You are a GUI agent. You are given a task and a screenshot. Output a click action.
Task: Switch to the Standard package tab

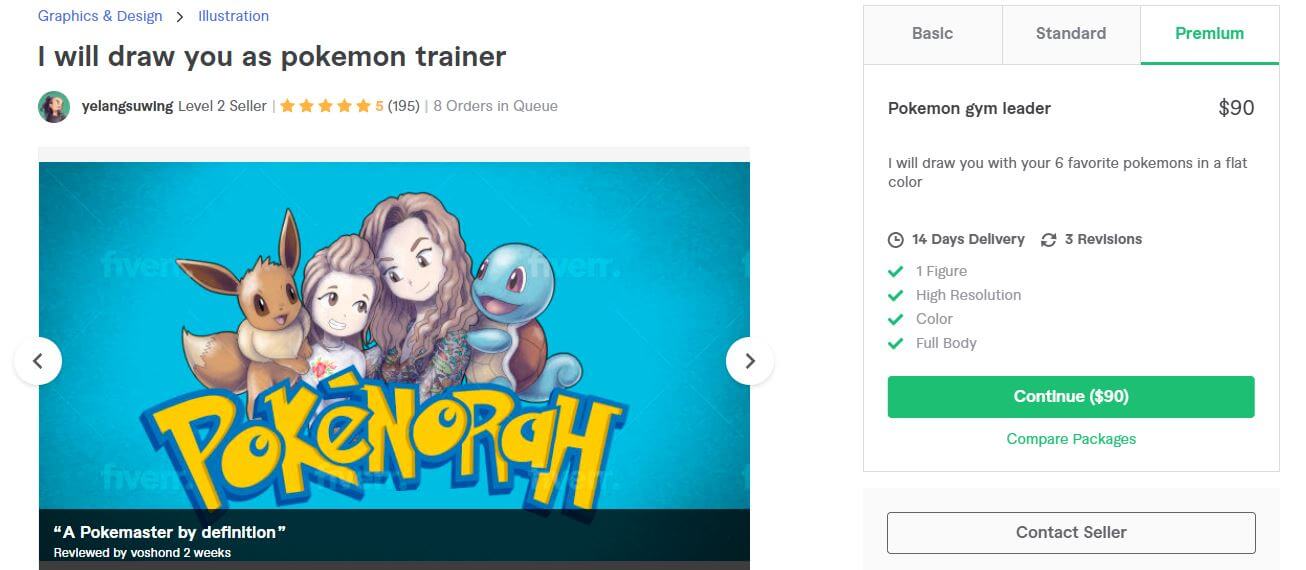(x=1071, y=34)
